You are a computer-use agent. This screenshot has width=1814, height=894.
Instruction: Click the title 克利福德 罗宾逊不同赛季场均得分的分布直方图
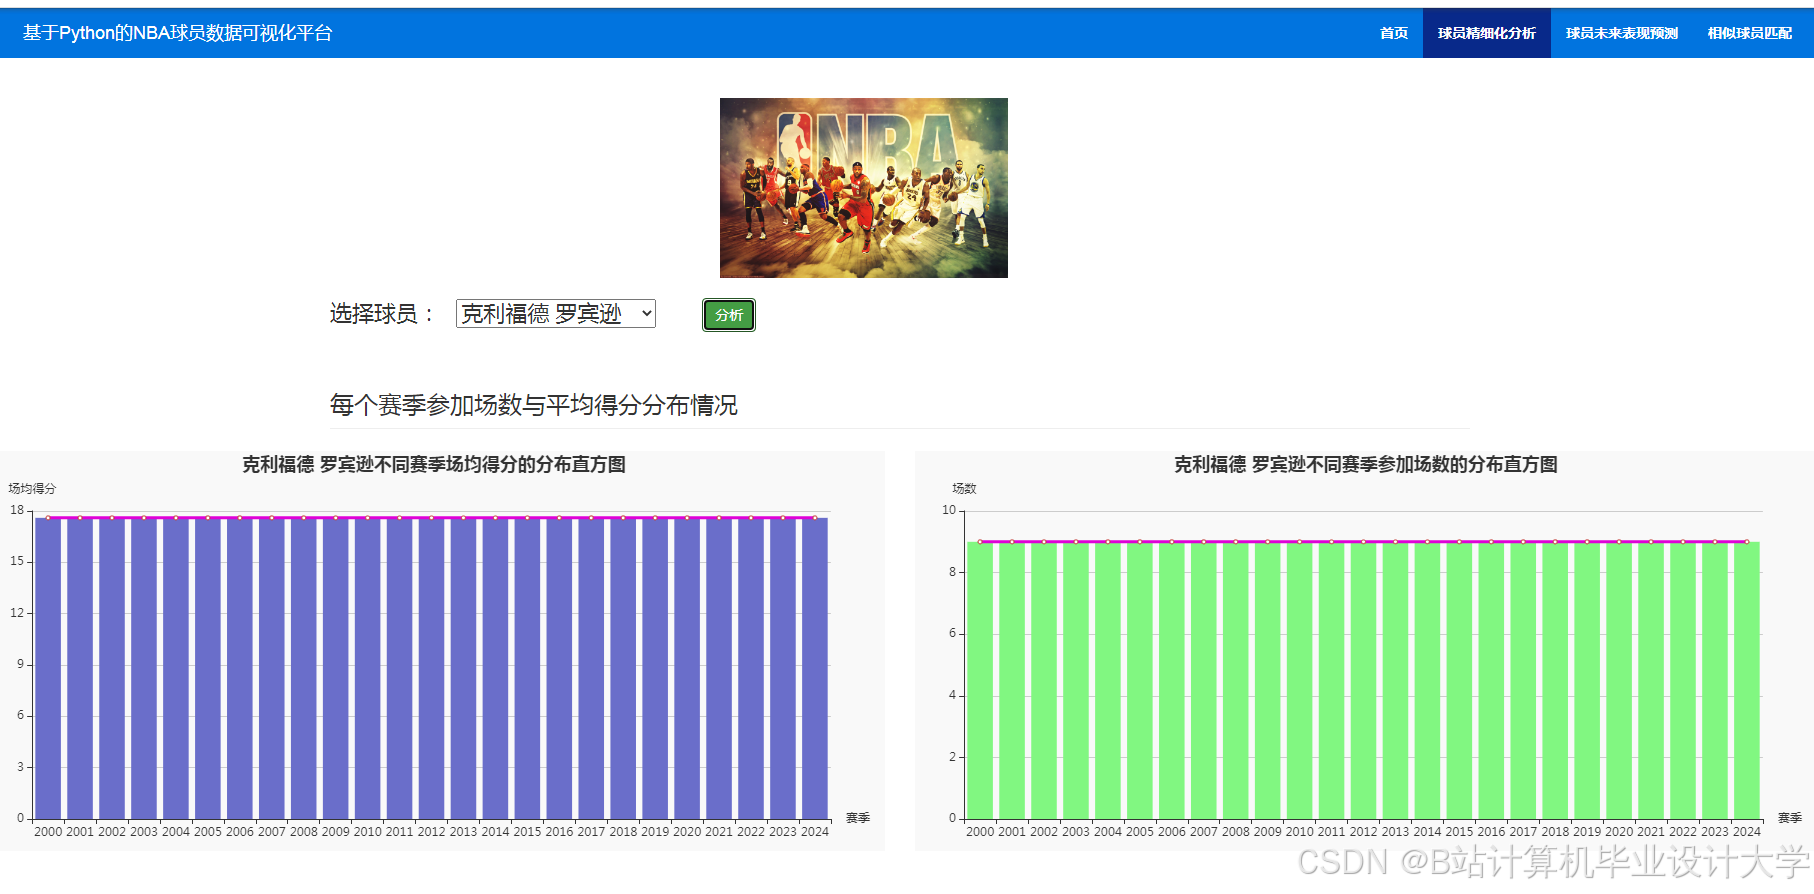point(434,464)
